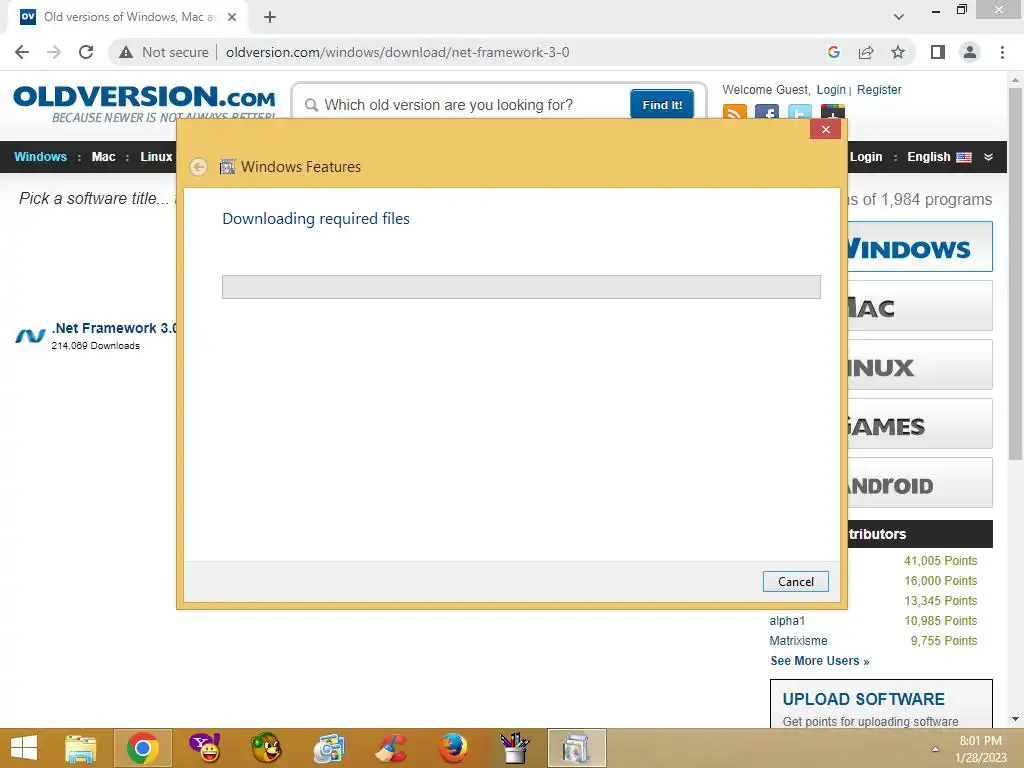Open File Explorer from the taskbar
The width and height of the screenshot is (1024, 768).
tap(81, 748)
